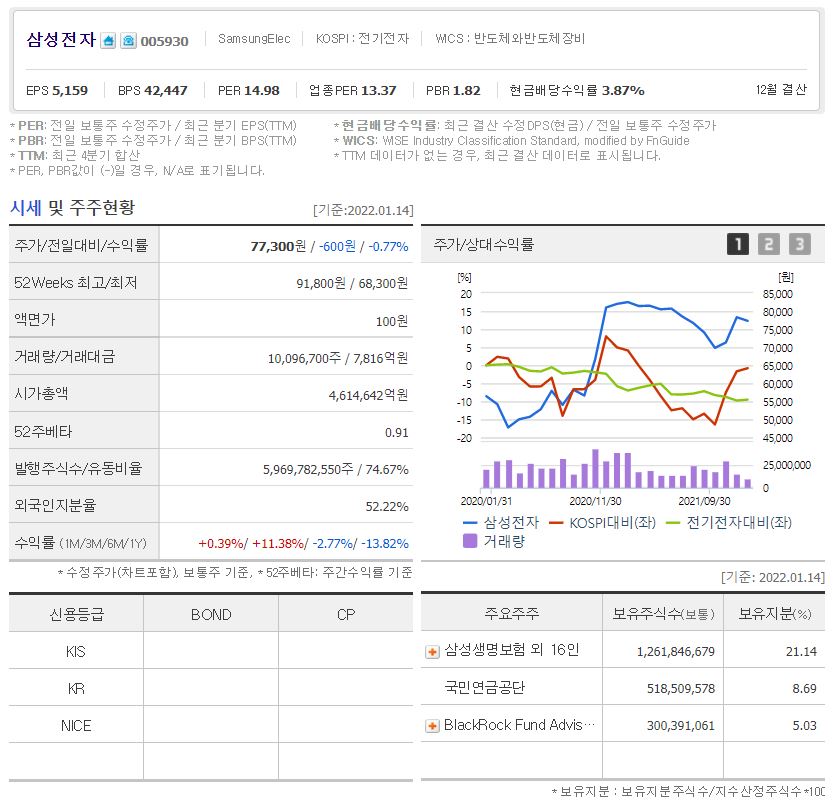
Task: Click the 거래량/거래대금 row label
Action: point(65,357)
